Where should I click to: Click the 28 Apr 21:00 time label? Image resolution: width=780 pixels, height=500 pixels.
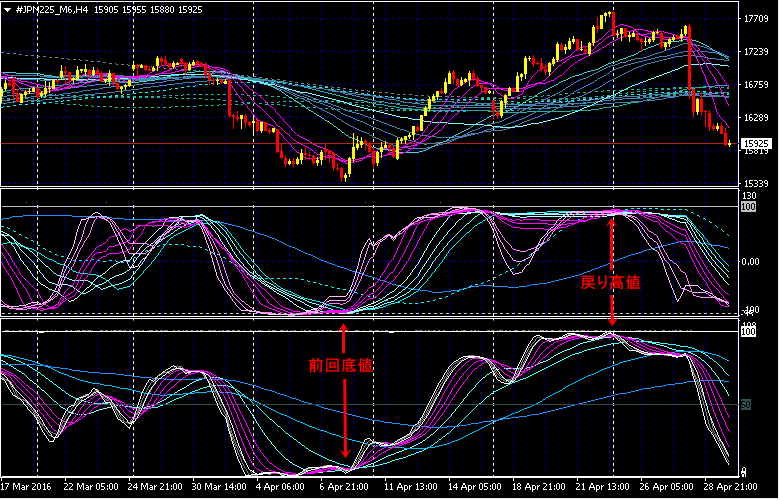730,486
